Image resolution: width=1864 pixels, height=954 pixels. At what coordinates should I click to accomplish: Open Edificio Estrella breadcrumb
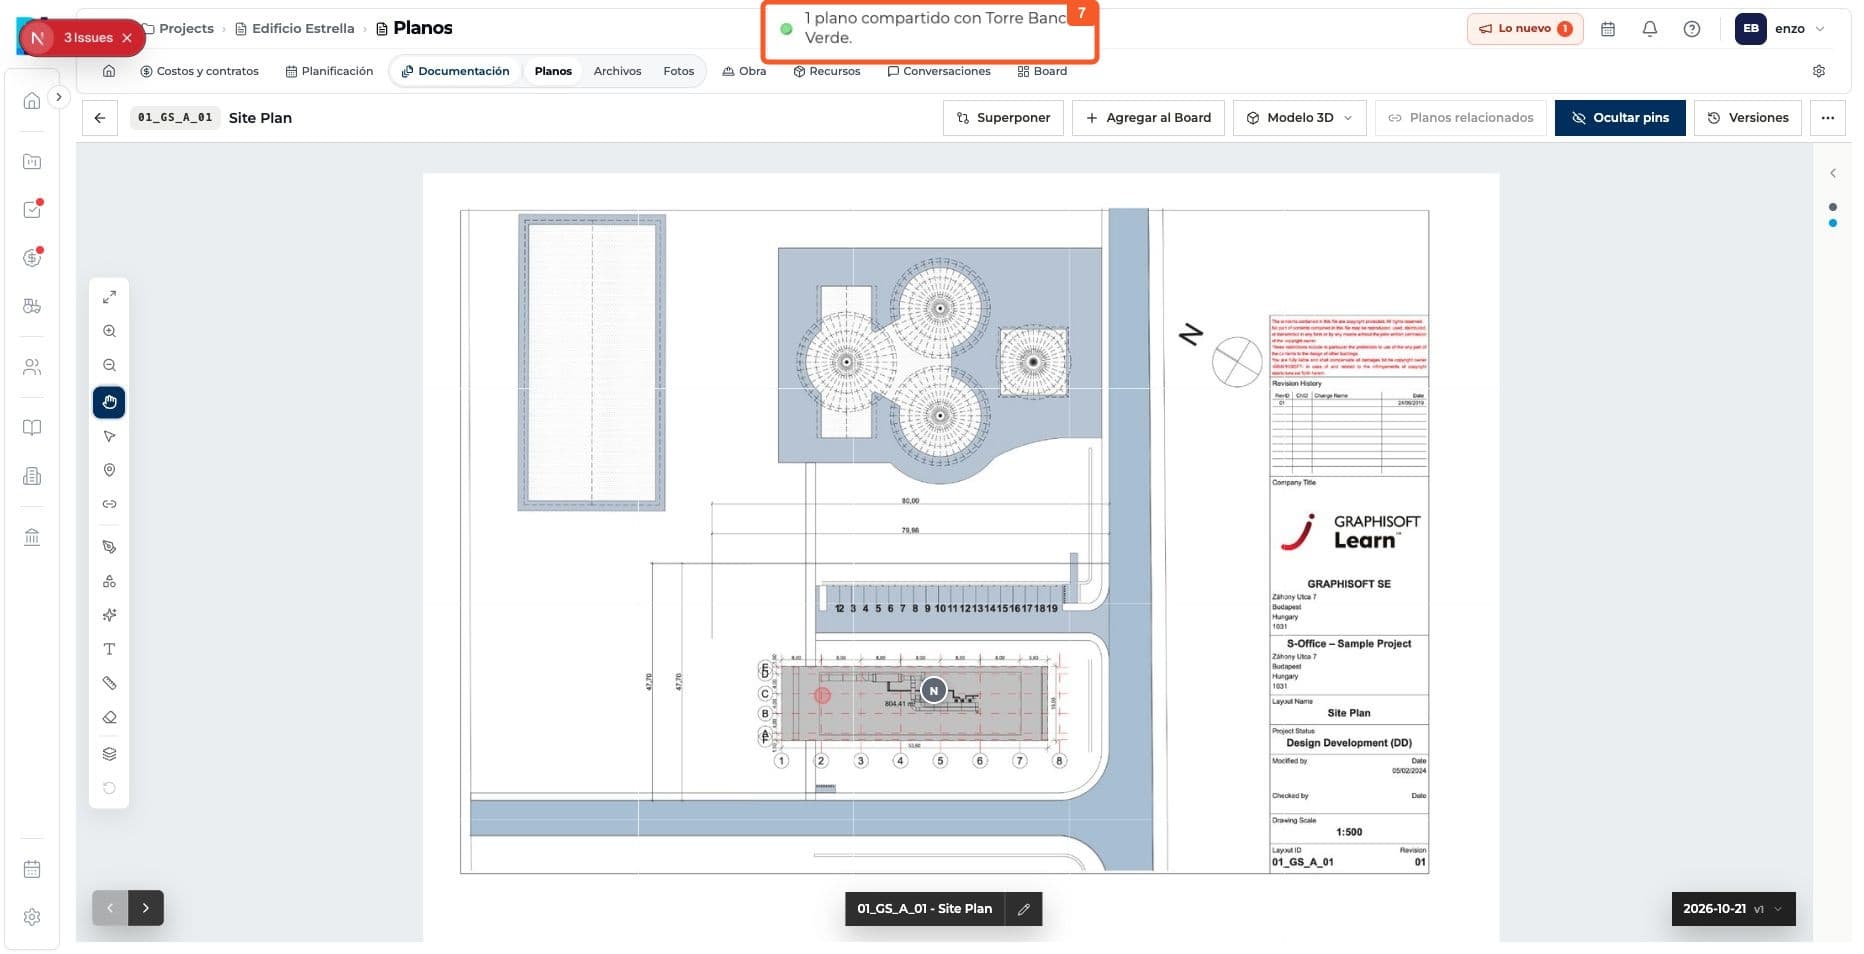[x=295, y=29]
